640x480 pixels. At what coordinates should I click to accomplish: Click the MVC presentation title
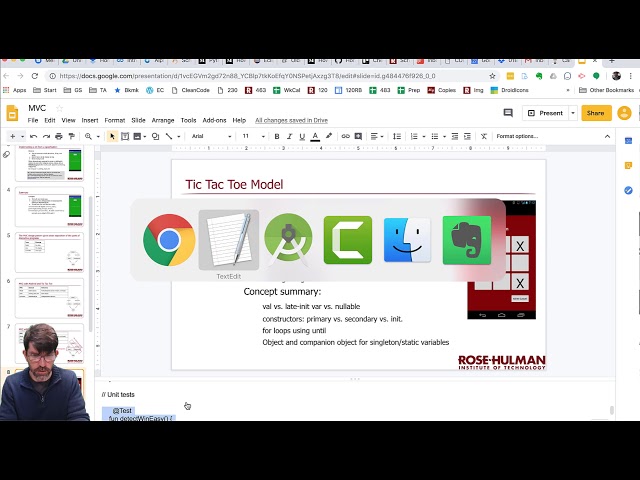[37, 108]
